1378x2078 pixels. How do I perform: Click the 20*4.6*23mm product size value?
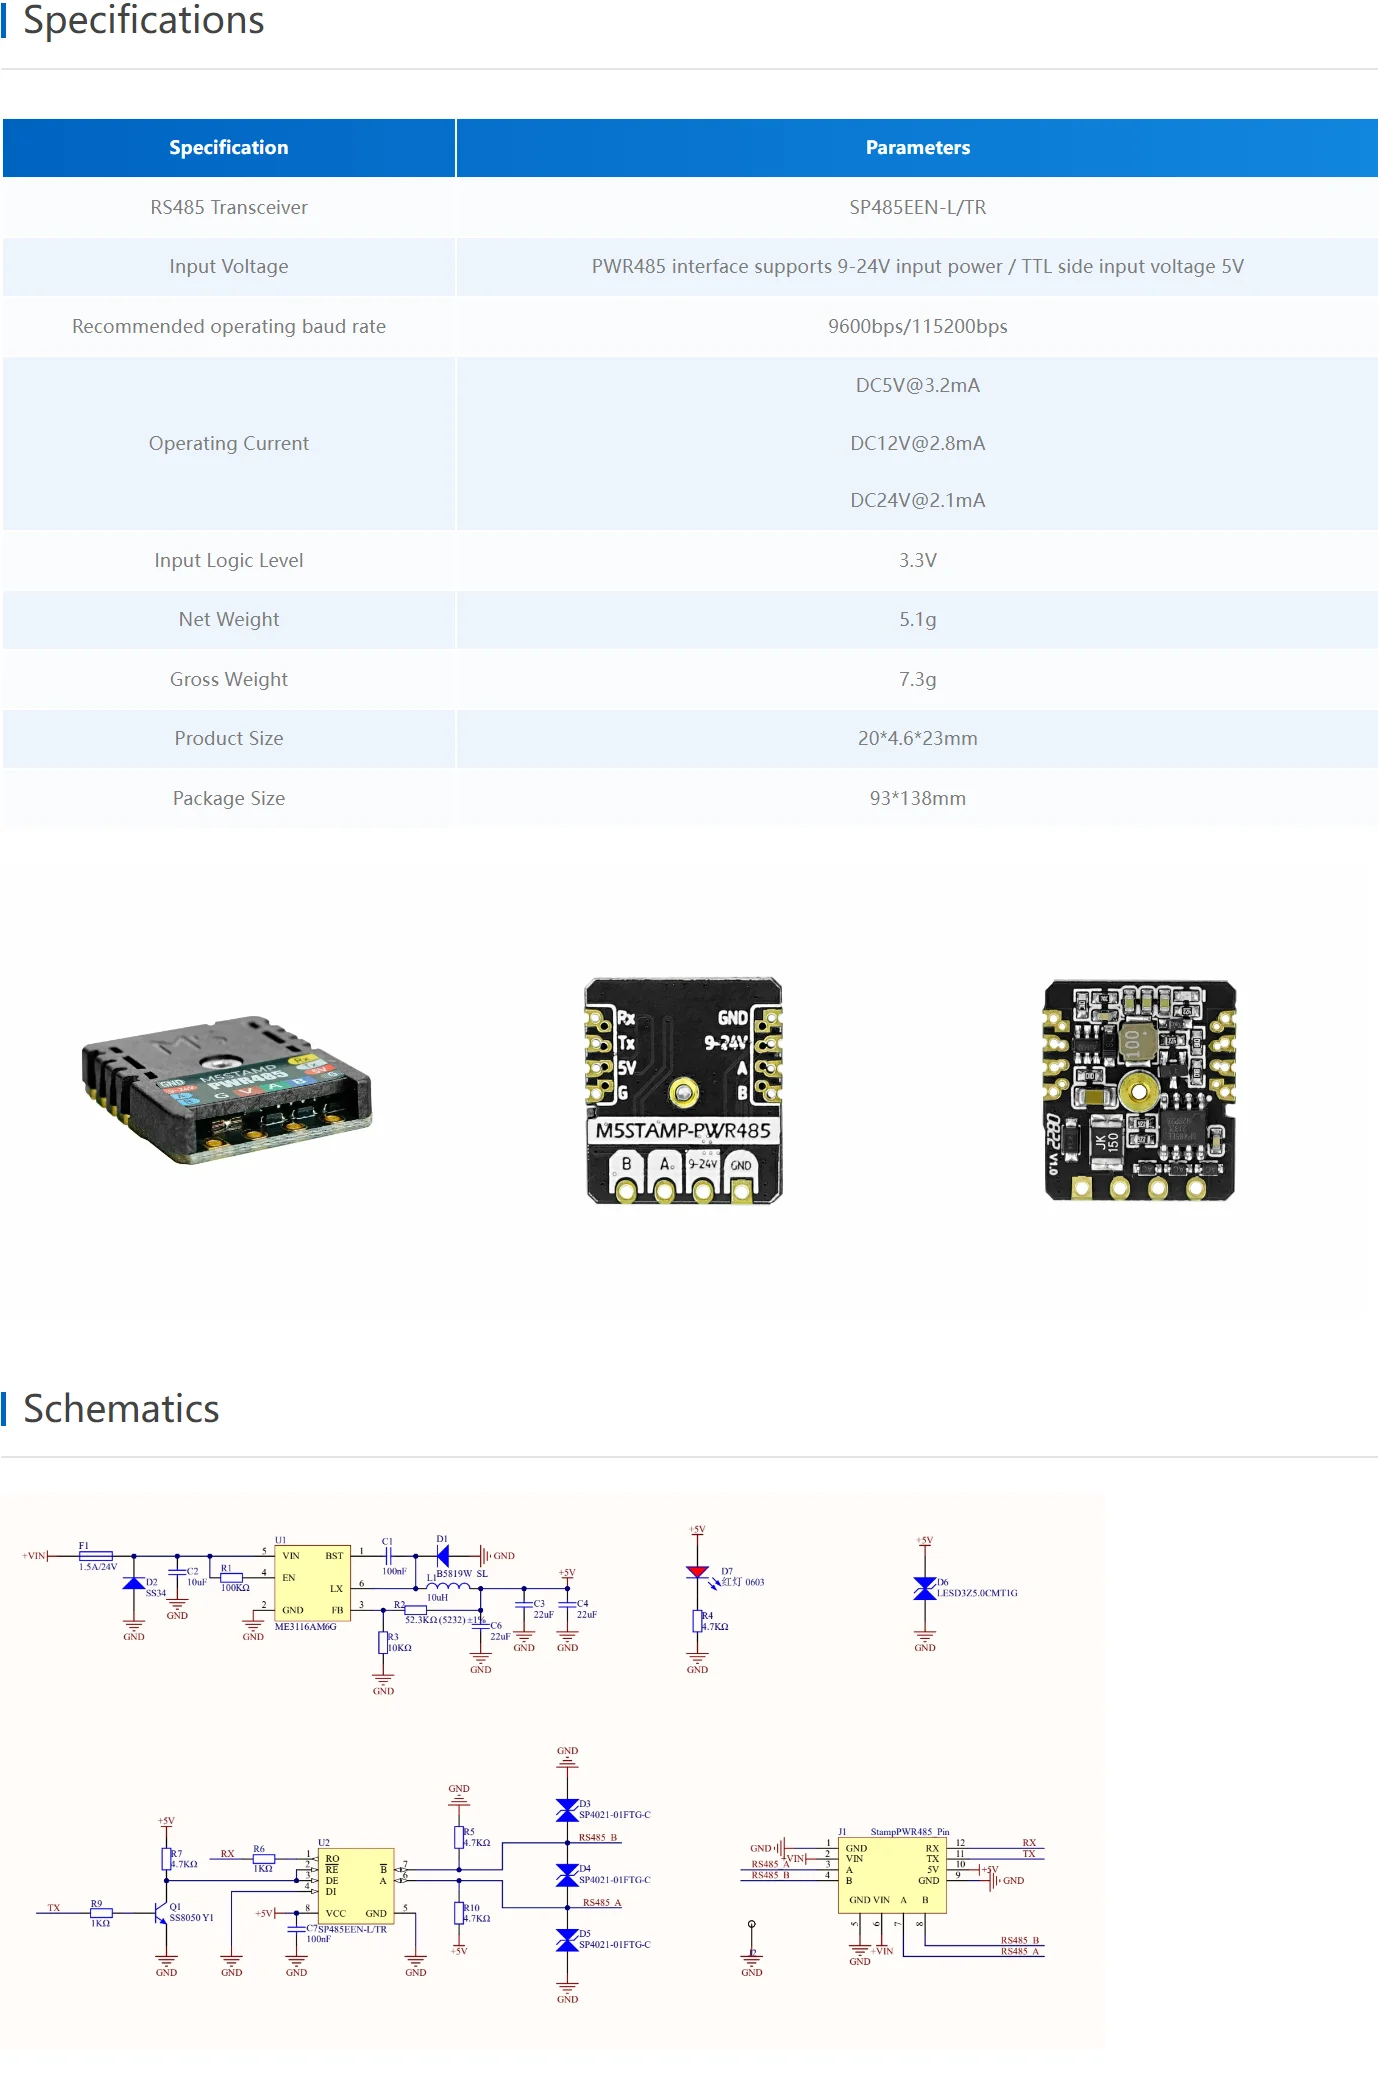pos(917,738)
